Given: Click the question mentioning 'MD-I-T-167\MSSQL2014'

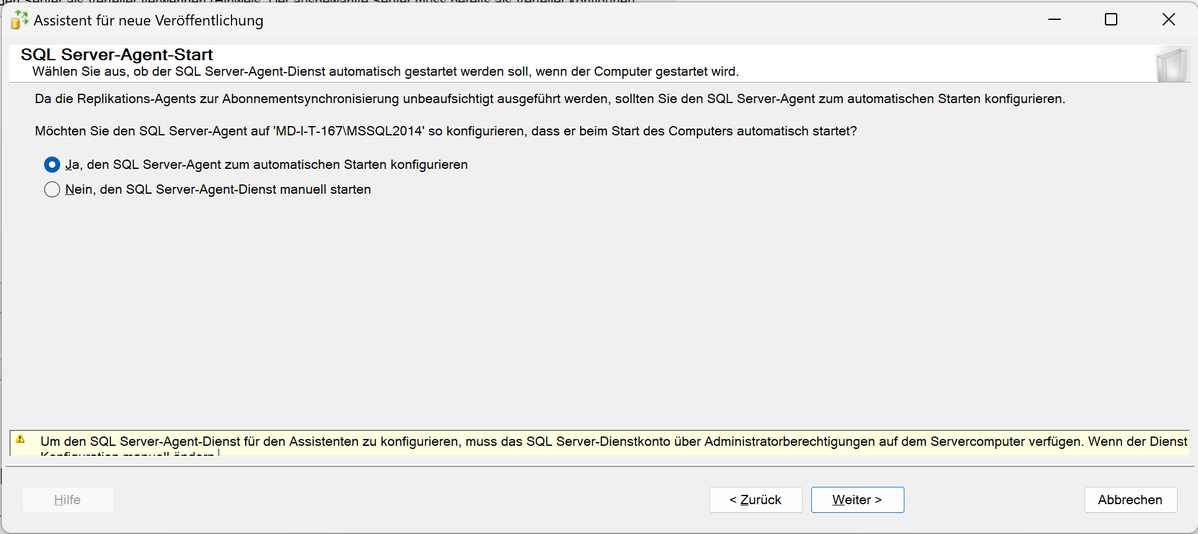Looking at the screenshot, I should coord(445,131).
